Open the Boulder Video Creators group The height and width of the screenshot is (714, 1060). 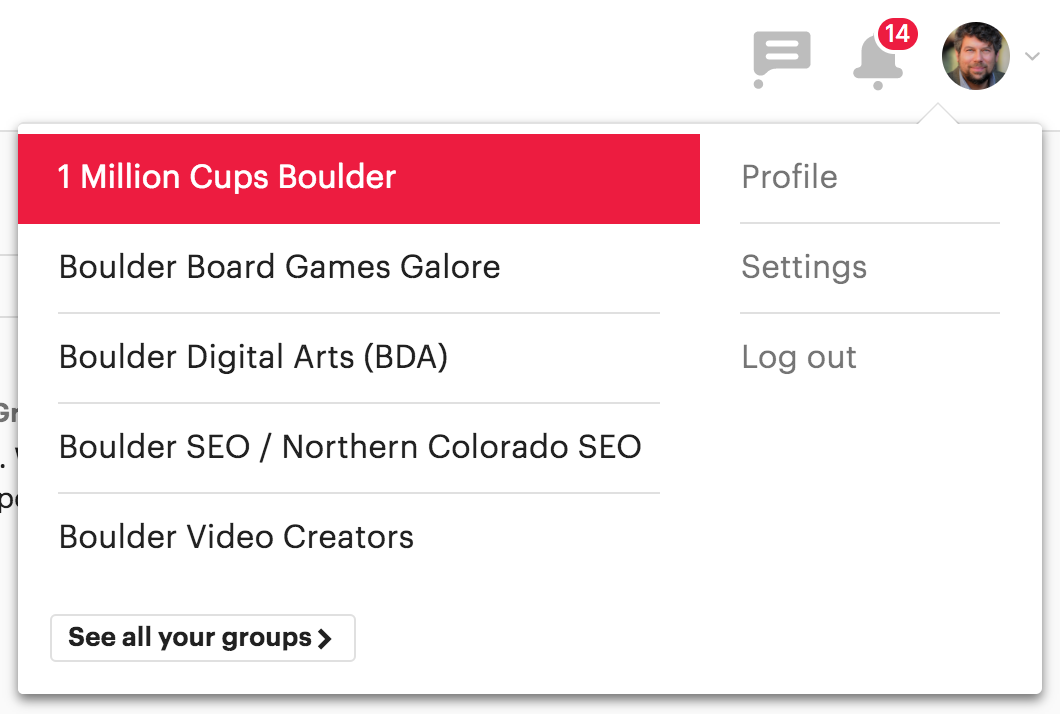pos(236,537)
